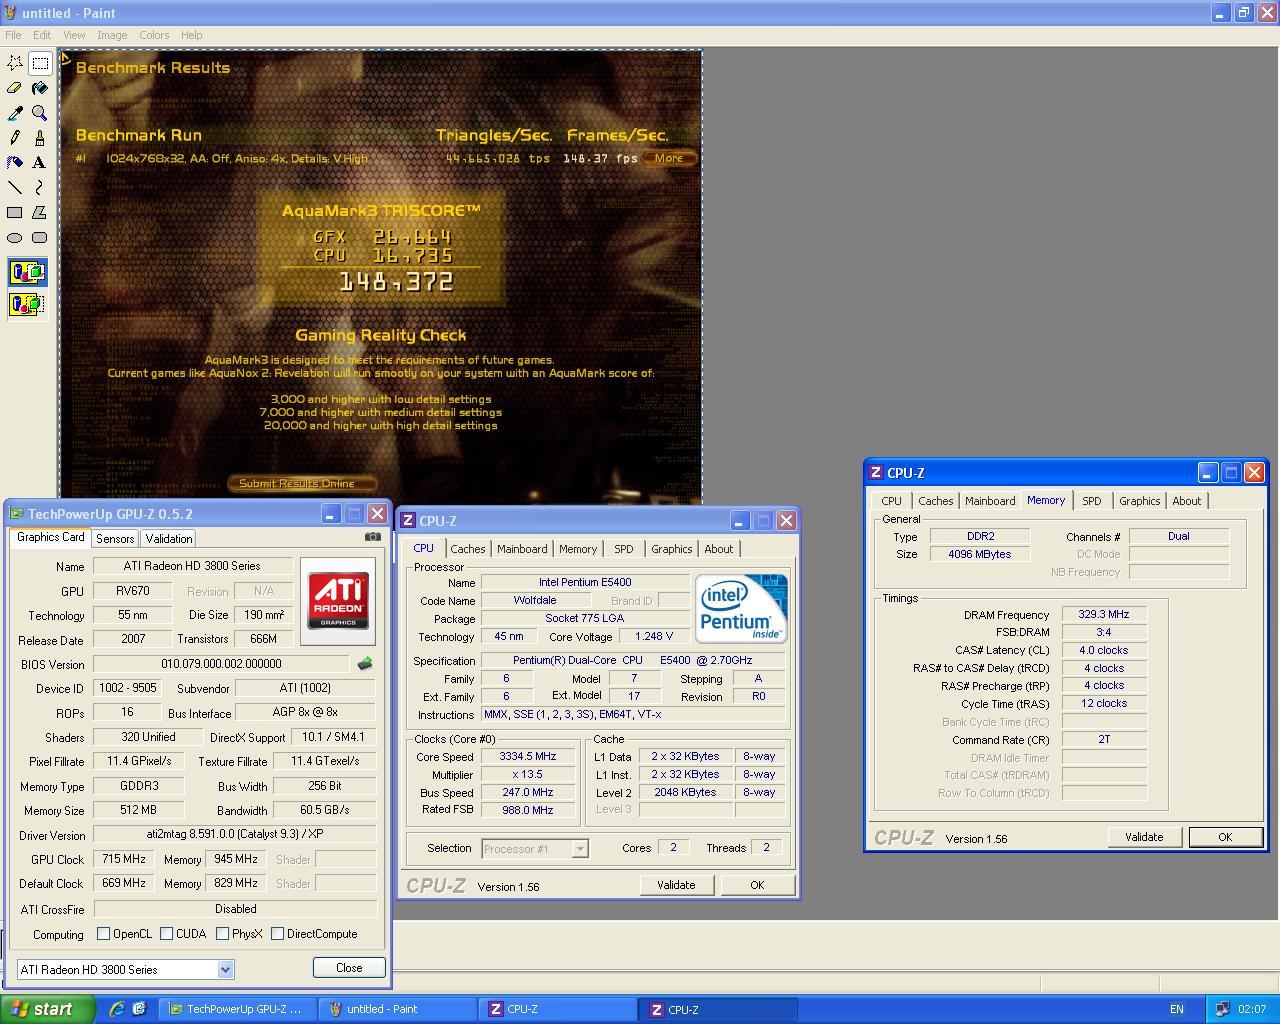Open the Colors menu in Paint
1280x1024 pixels.
[x=154, y=35]
